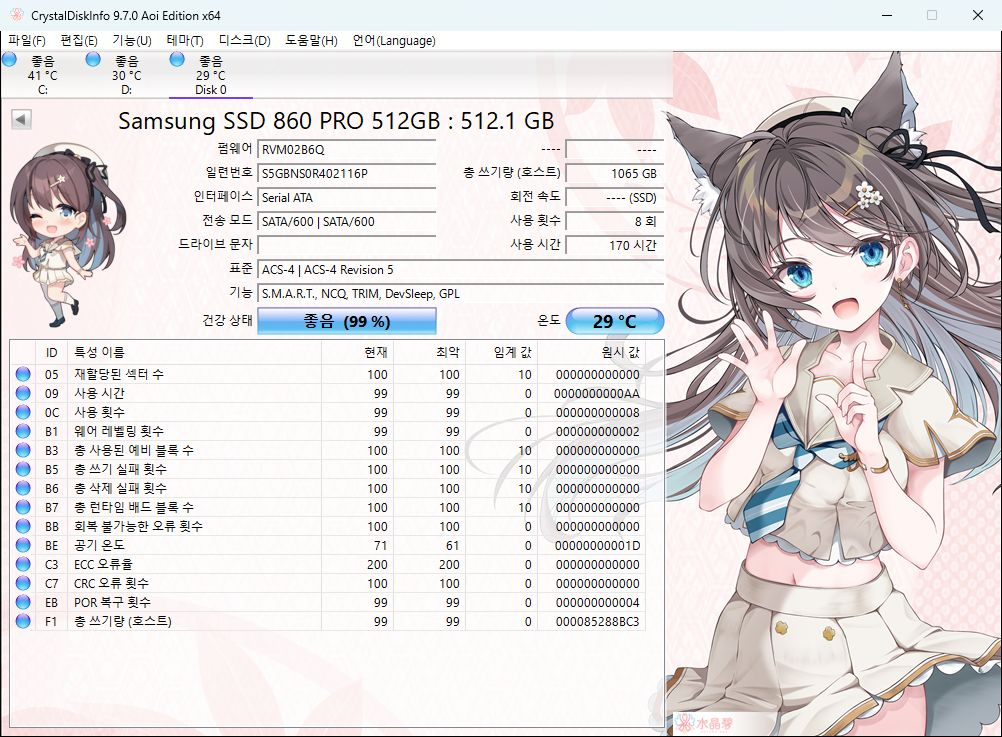Click status icon next to CRC 오류 횟수
1002x737 pixels.
tap(22, 583)
